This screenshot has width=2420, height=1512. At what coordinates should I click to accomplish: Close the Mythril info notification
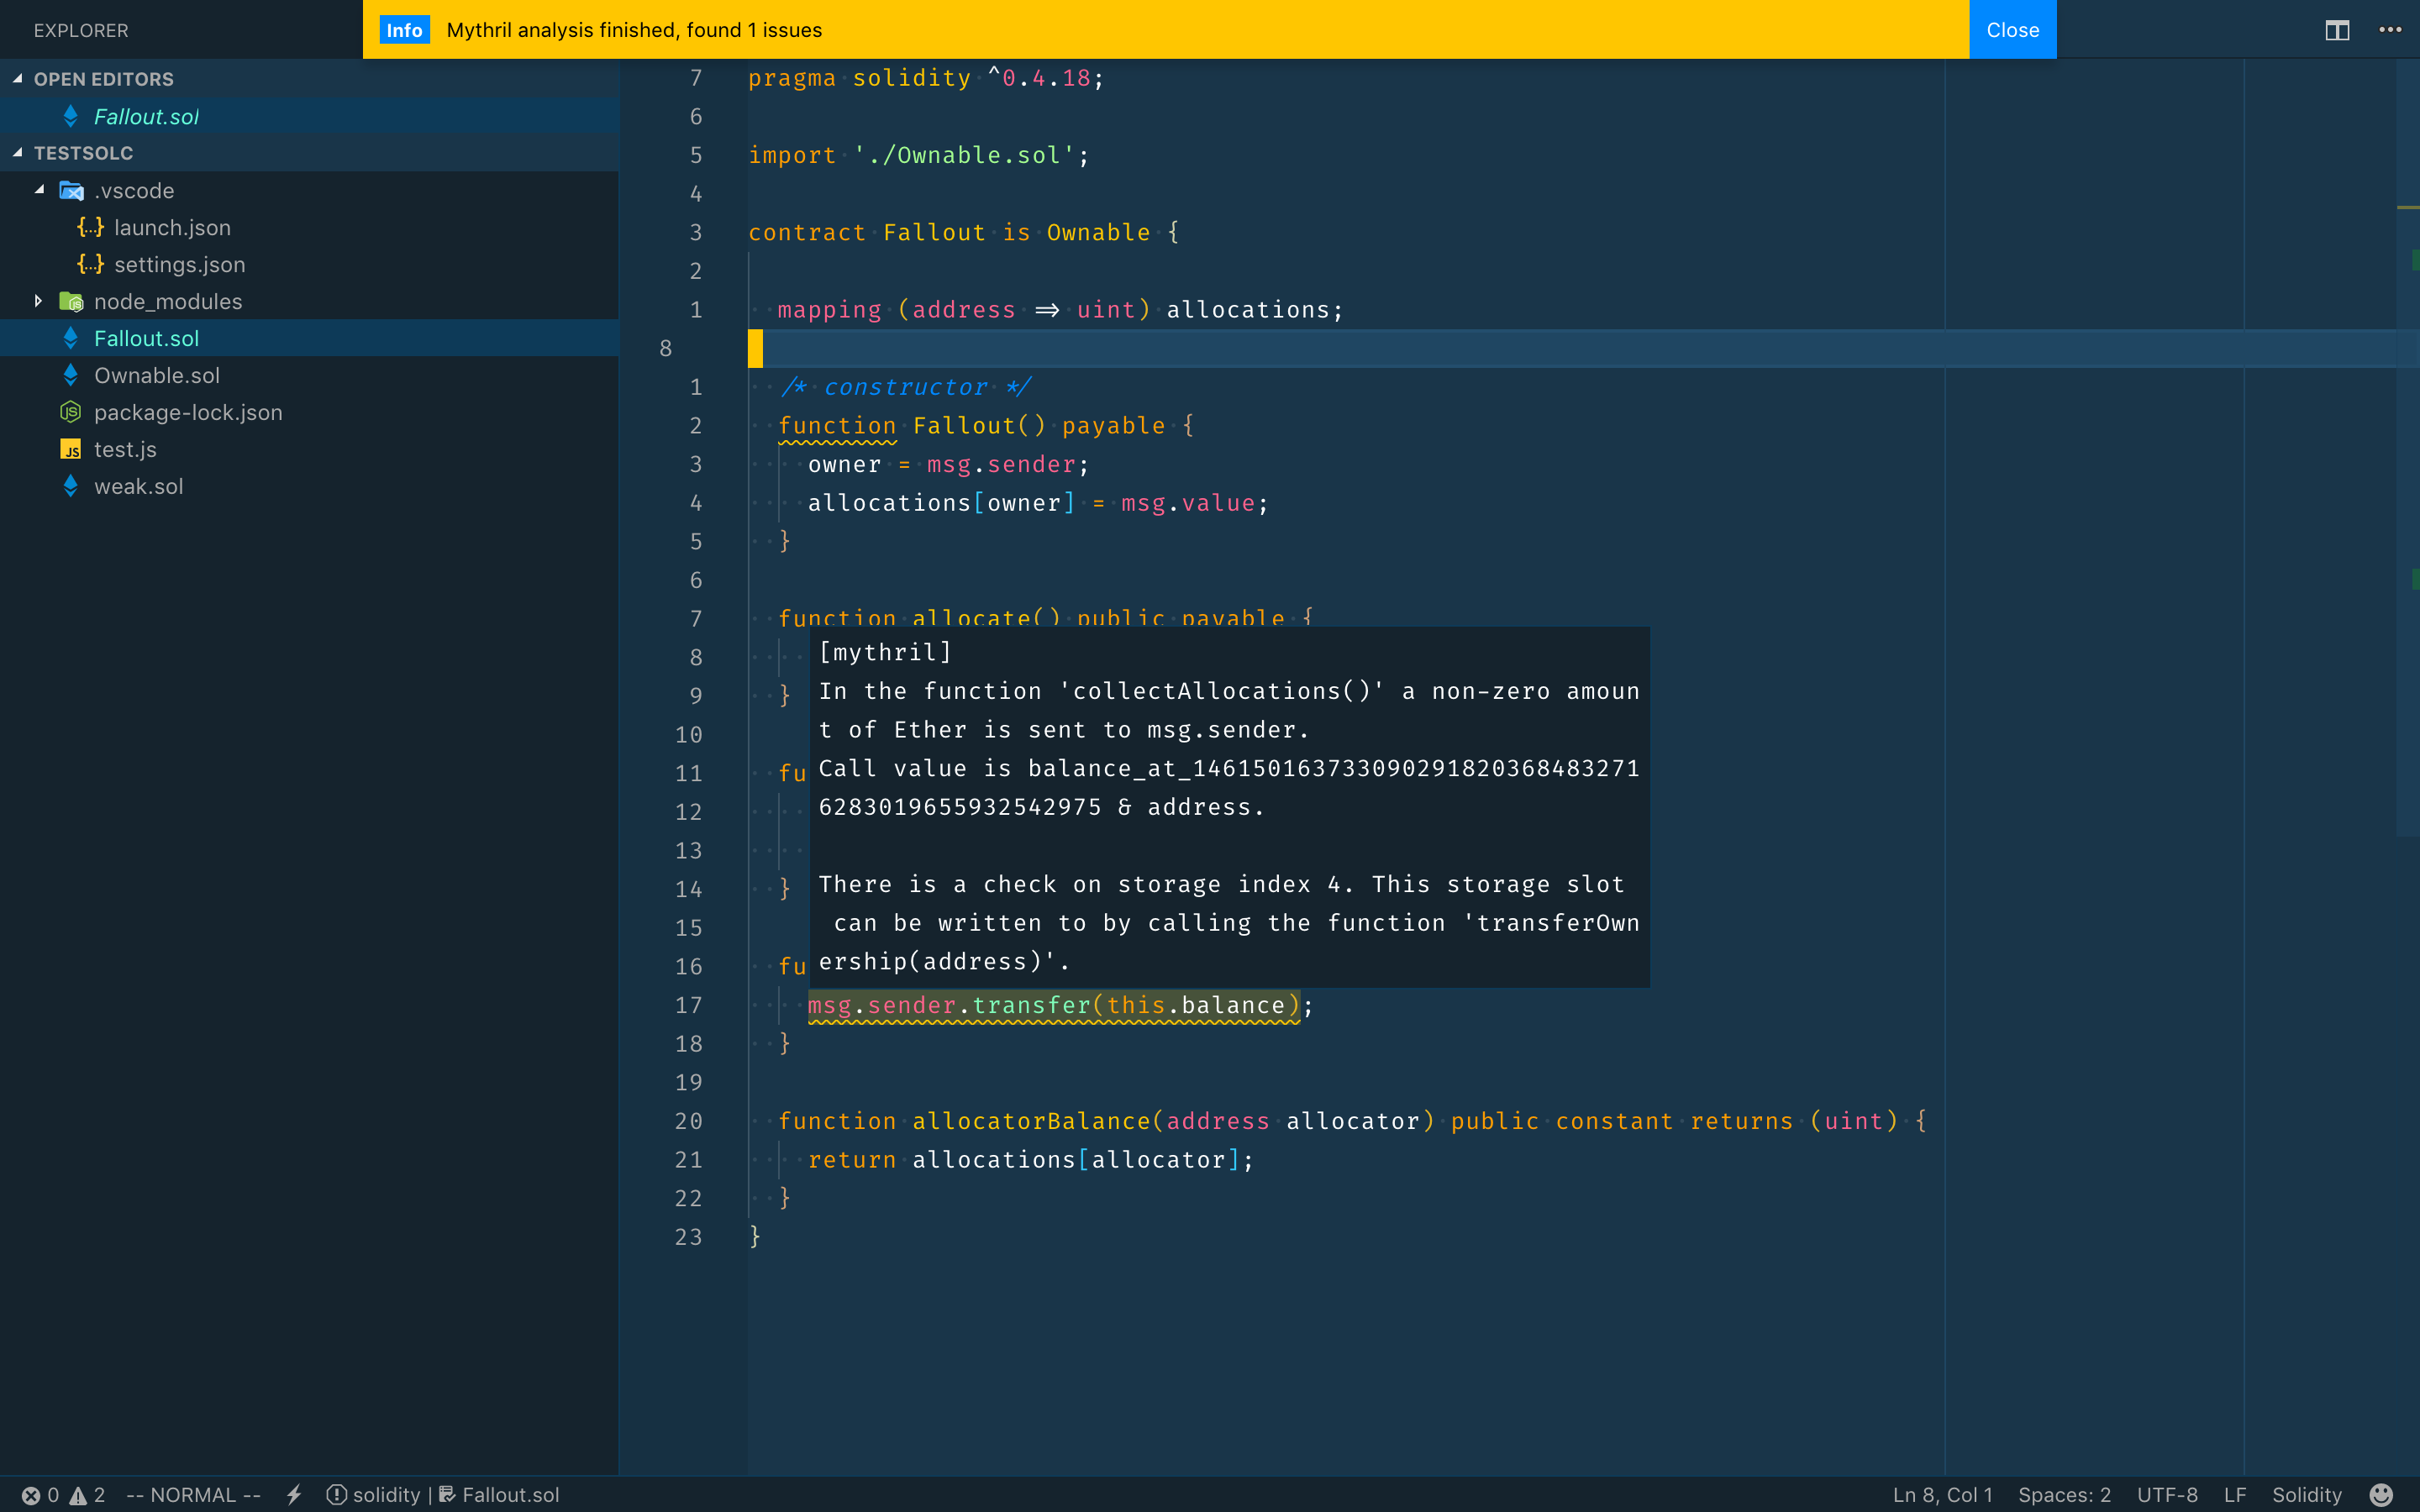coord(2012,30)
